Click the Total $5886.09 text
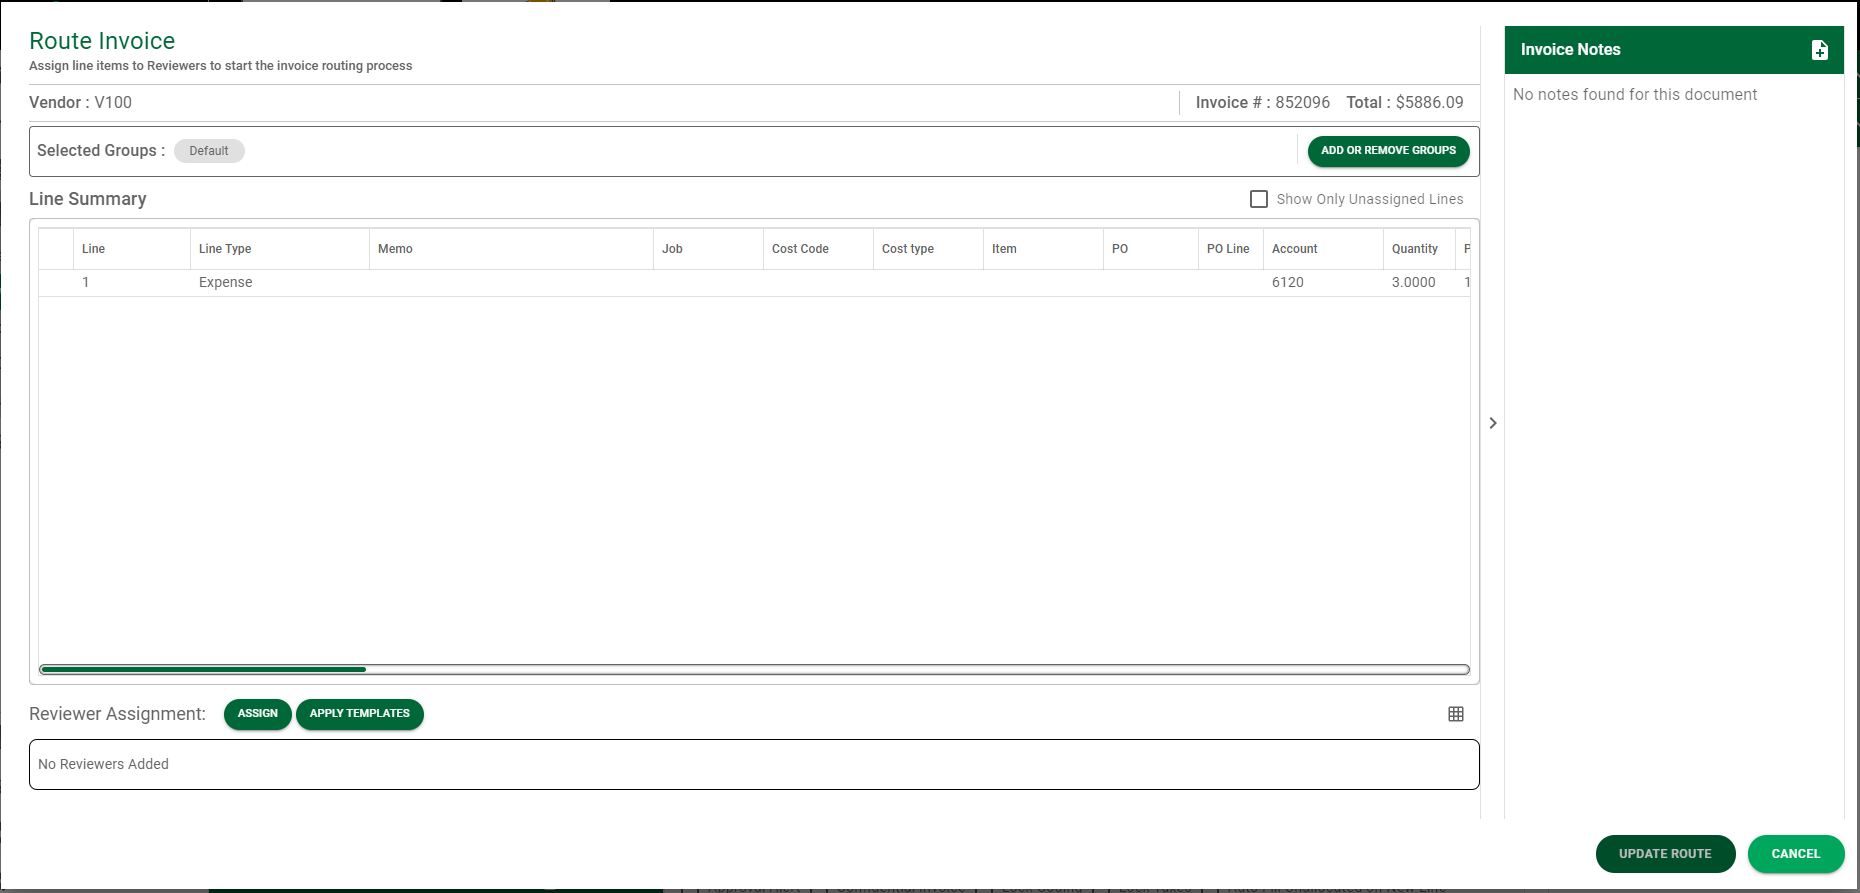The height and width of the screenshot is (893, 1860). click(1404, 103)
